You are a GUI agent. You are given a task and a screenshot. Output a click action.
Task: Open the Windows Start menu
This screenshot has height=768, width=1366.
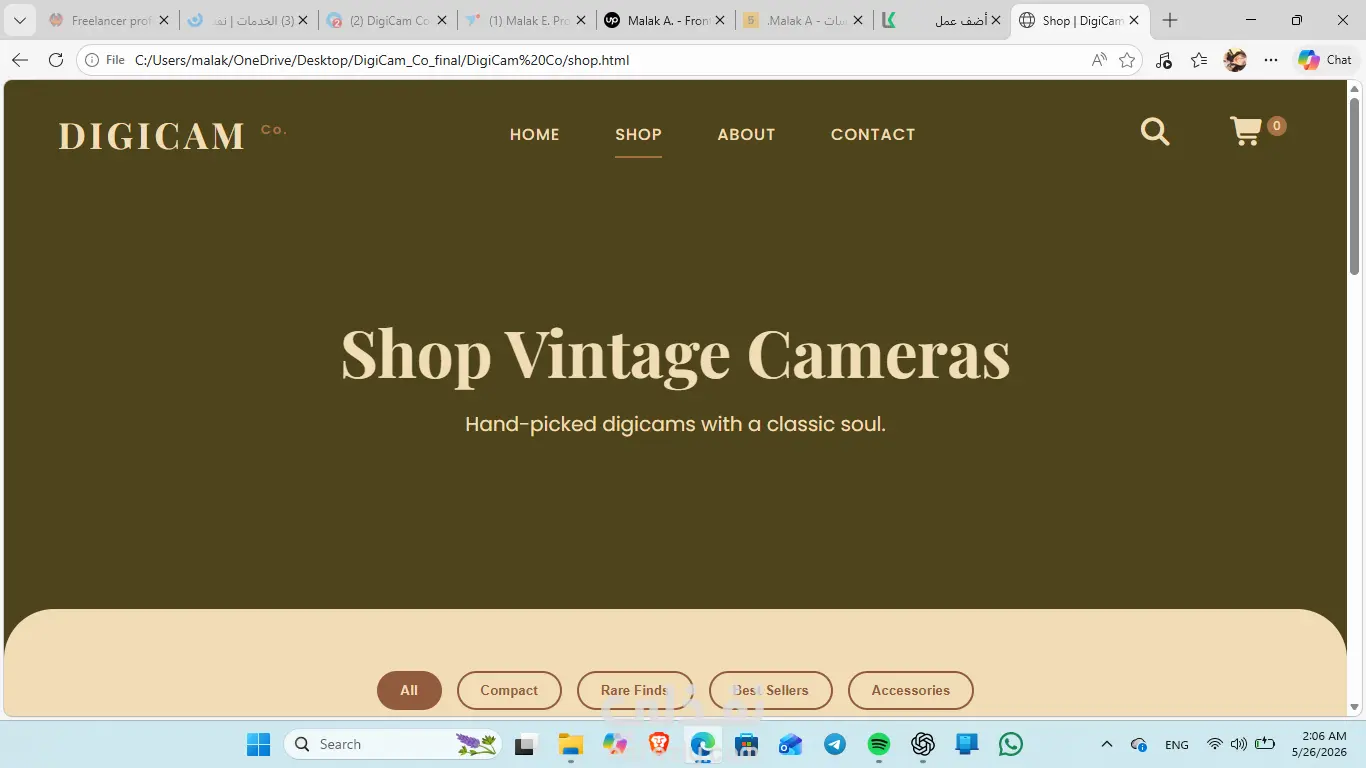pyautogui.click(x=258, y=744)
